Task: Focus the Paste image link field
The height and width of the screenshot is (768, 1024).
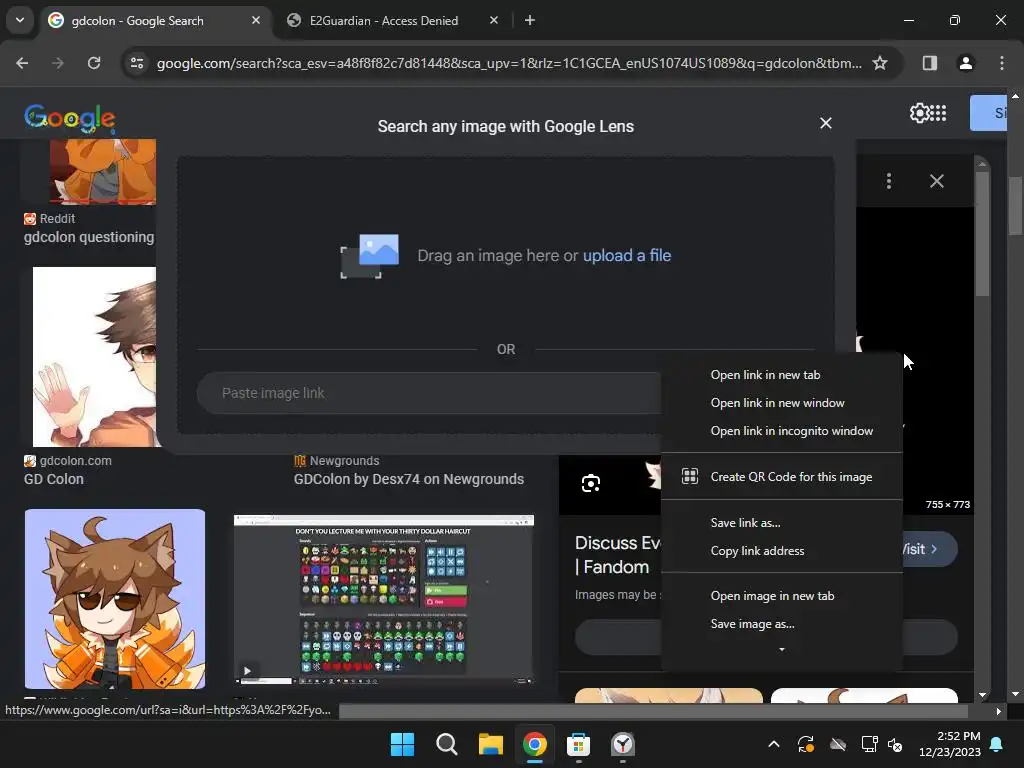Action: tap(428, 393)
